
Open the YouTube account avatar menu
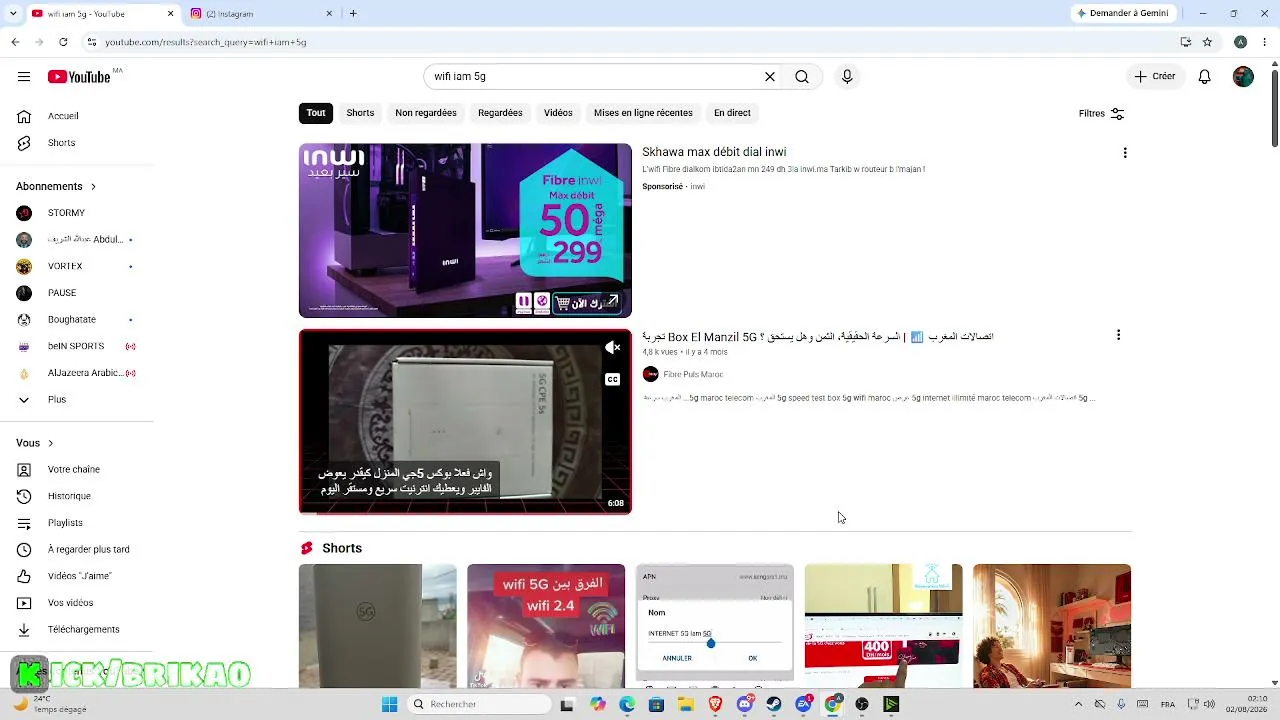point(1243,77)
